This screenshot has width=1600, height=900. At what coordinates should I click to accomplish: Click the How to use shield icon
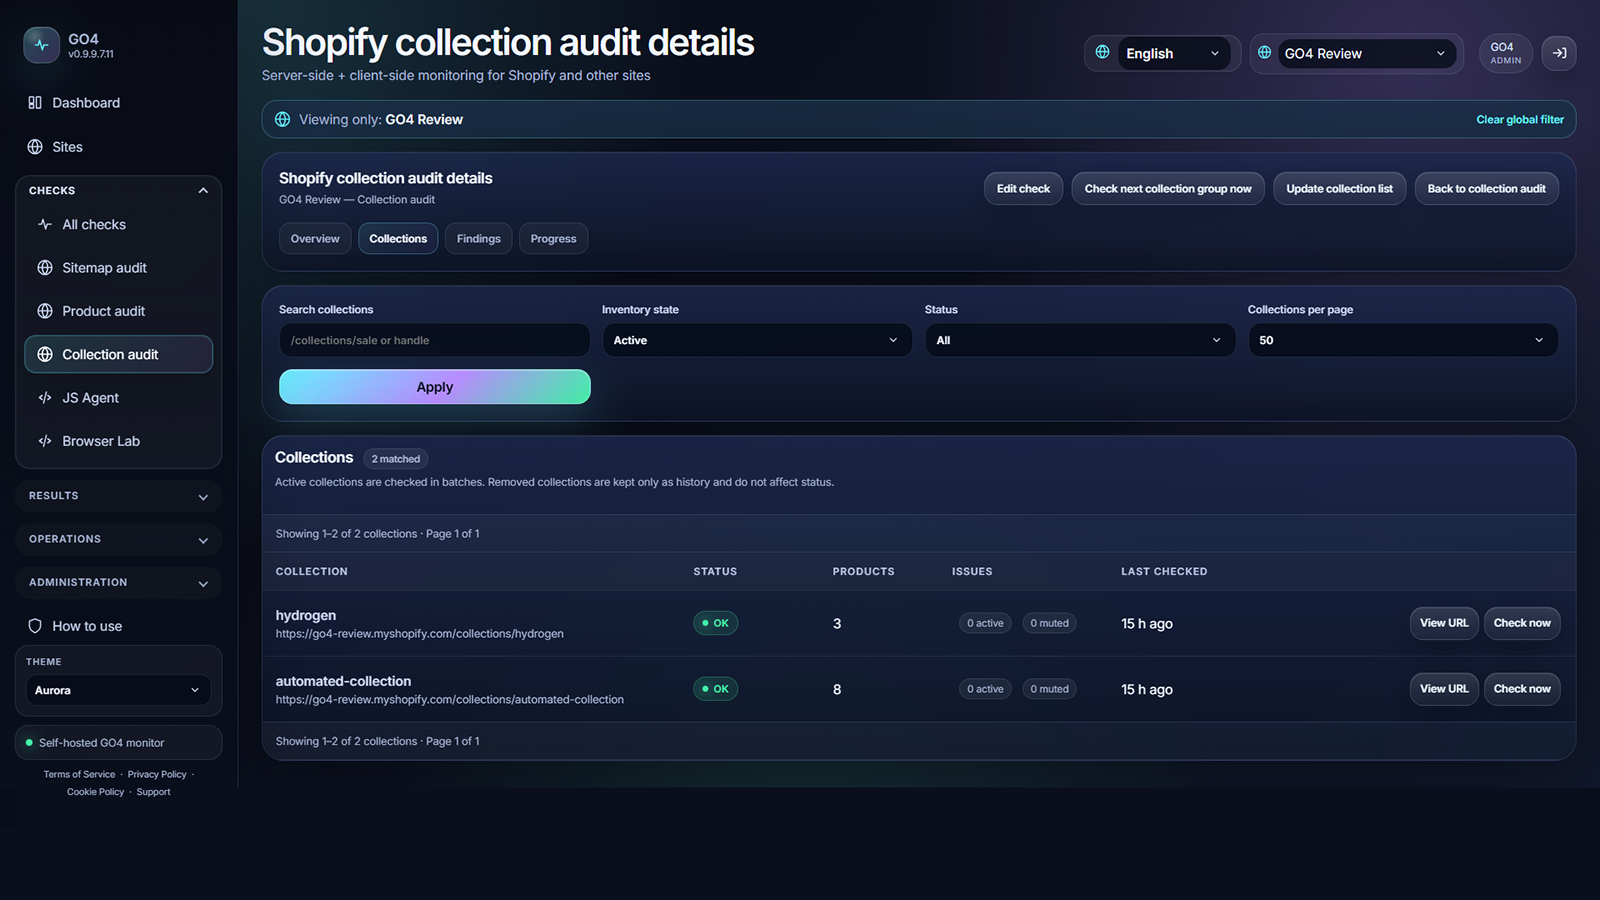click(x=35, y=626)
